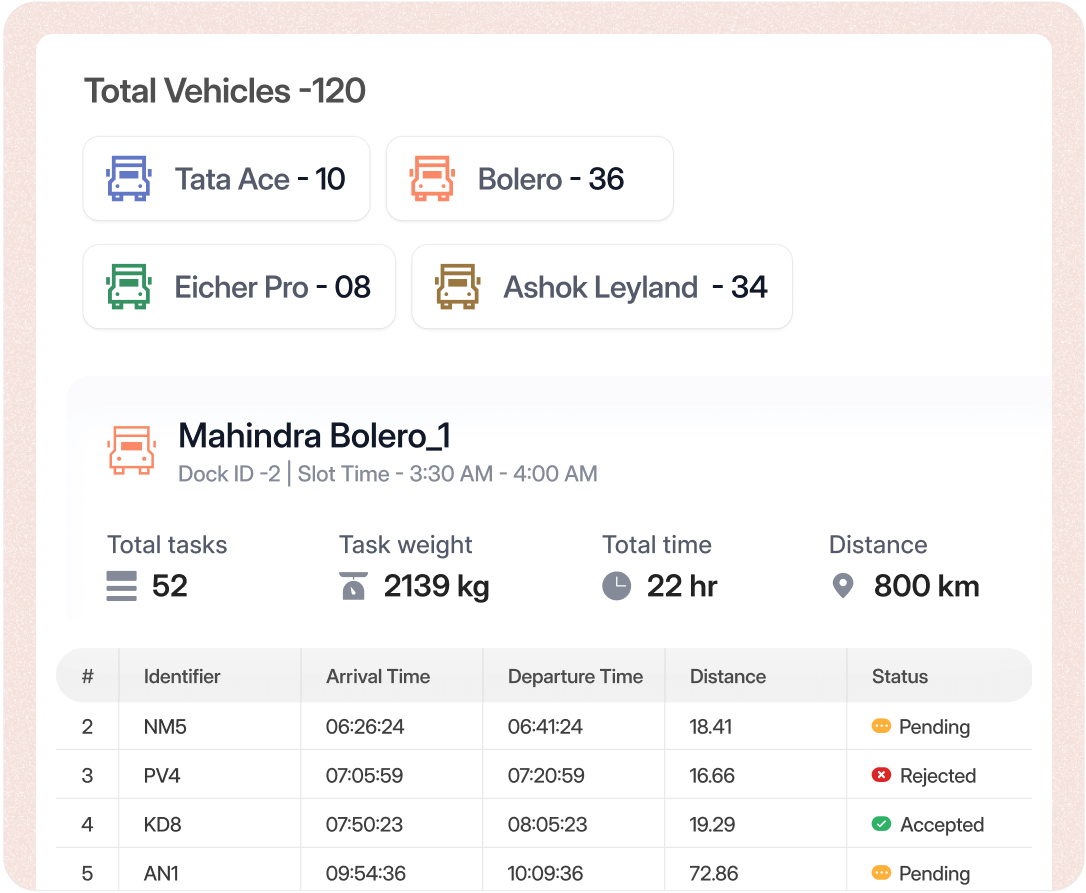Image resolution: width=1086 pixels, height=893 pixels.
Task: Click row number 3 in the table
Action: (87, 775)
